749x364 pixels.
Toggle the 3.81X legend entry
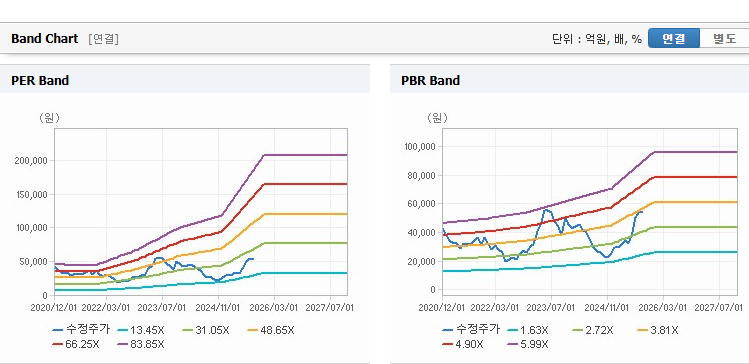pyautogui.click(x=658, y=330)
